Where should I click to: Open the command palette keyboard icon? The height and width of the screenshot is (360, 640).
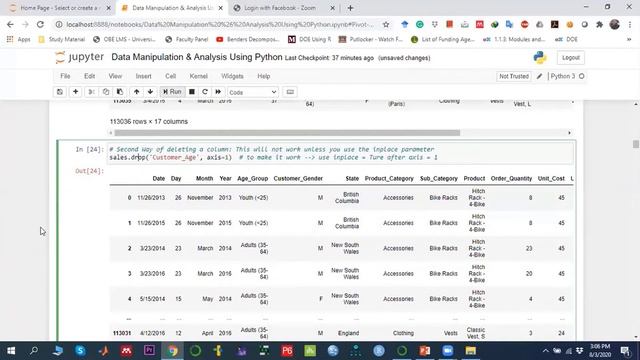point(290,92)
